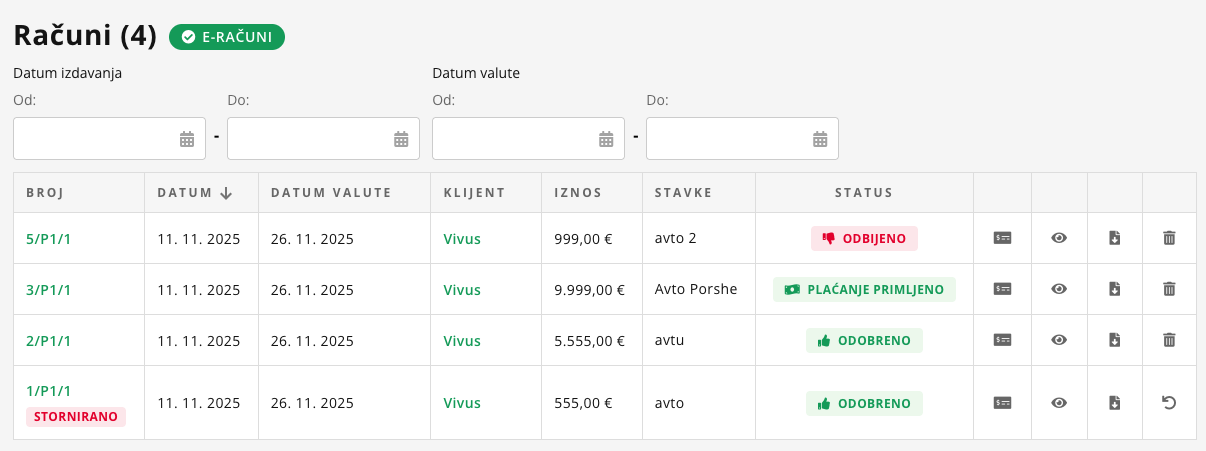This screenshot has height=451, width=1206.
Task: Show stornirano invoice 1/P1/1 using eye icon
Action: click(1059, 403)
